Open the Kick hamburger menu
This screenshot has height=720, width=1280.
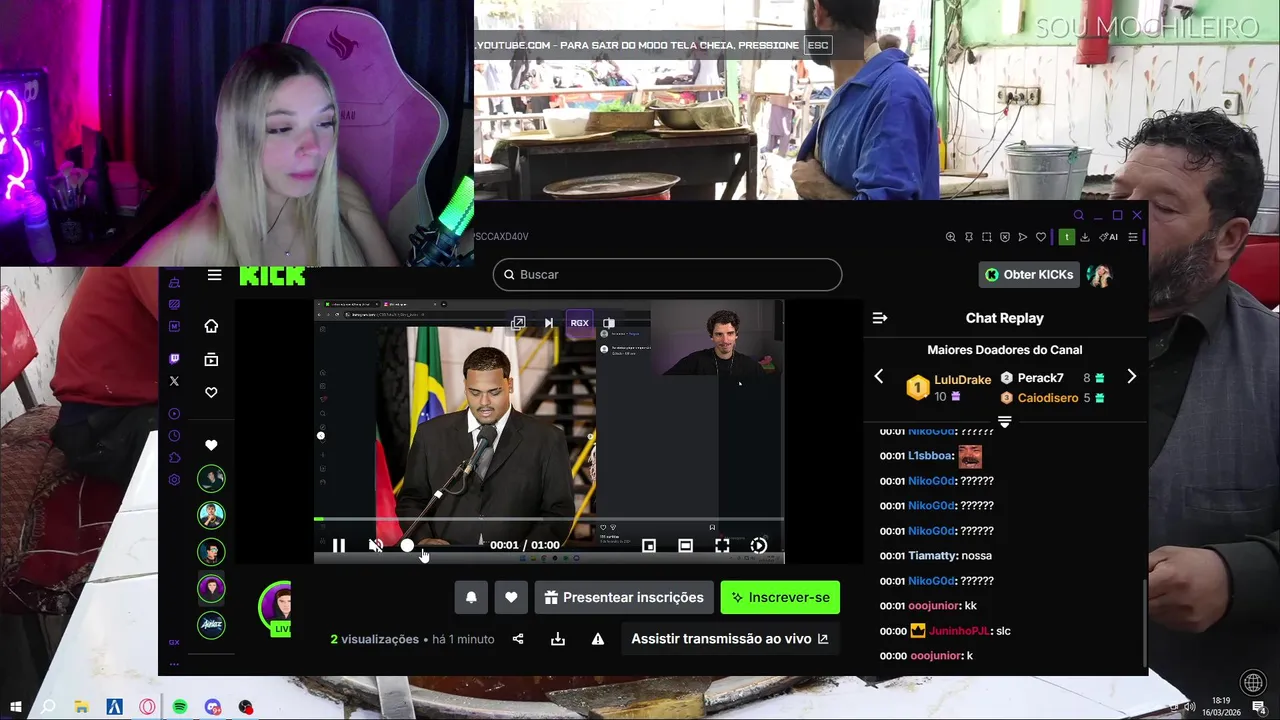tap(214, 275)
